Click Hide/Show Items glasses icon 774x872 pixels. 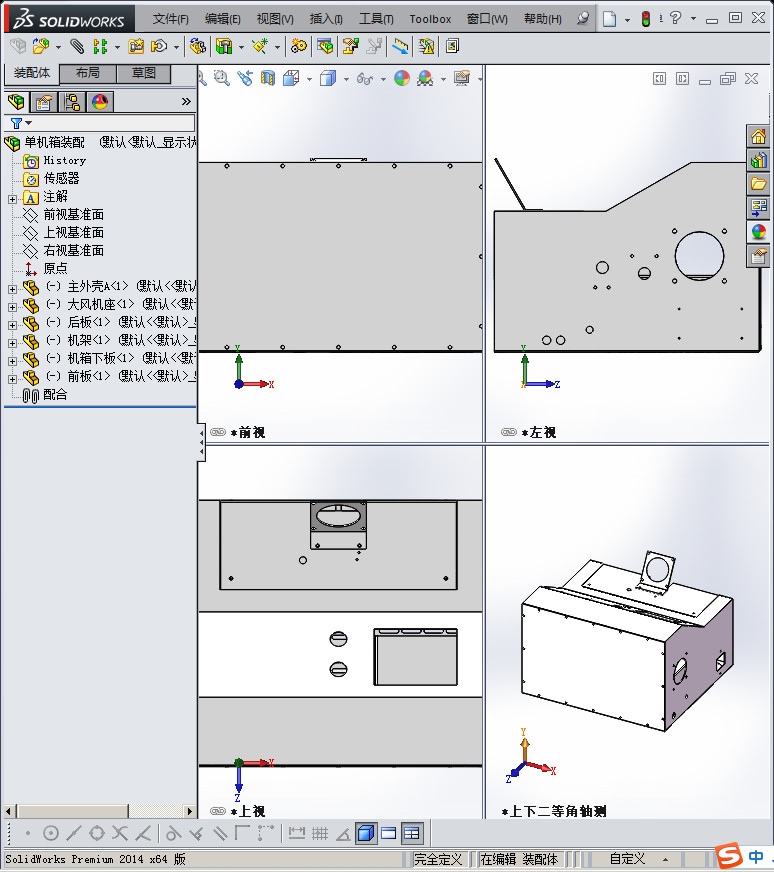coord(365,78)
